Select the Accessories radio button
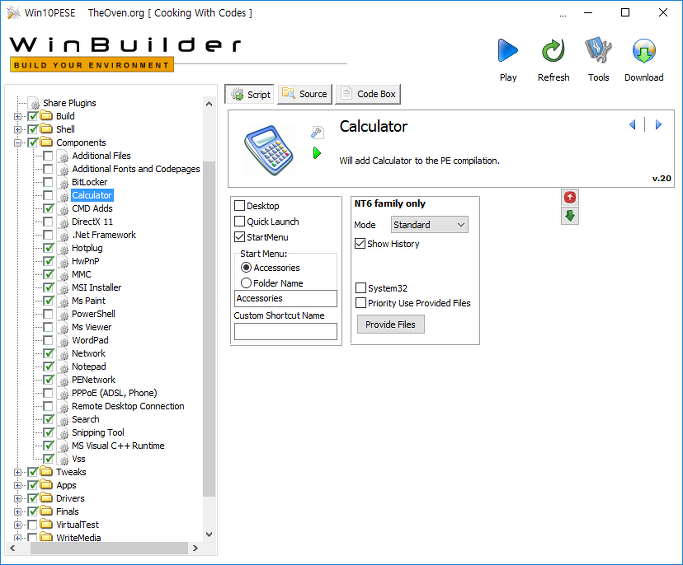683x565 pixels. (246, 267)
